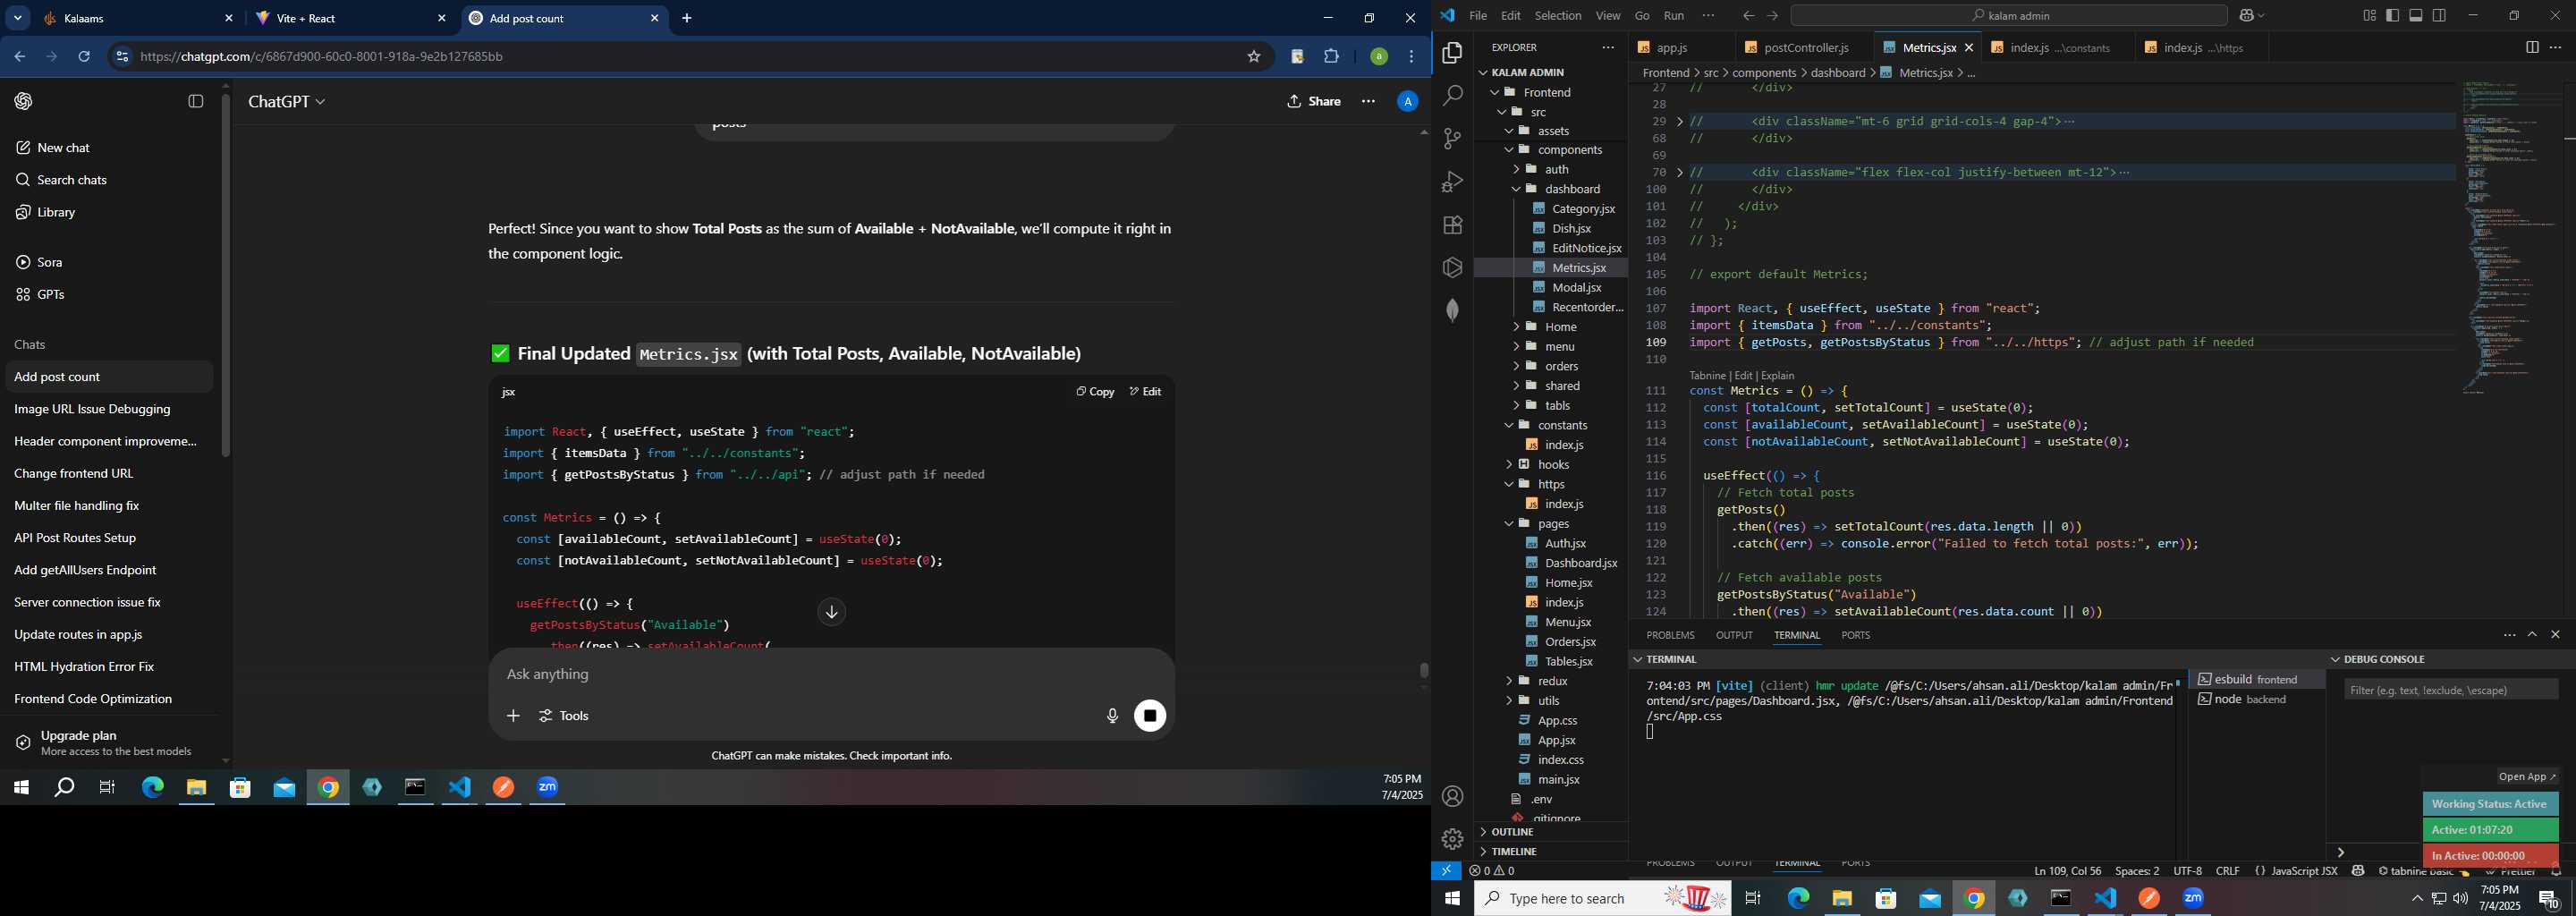Image resolution: width=2576 pixels, height=916 pixels.
Task: Click scroll to bottom arrow in chat
Action: point(832,612)
